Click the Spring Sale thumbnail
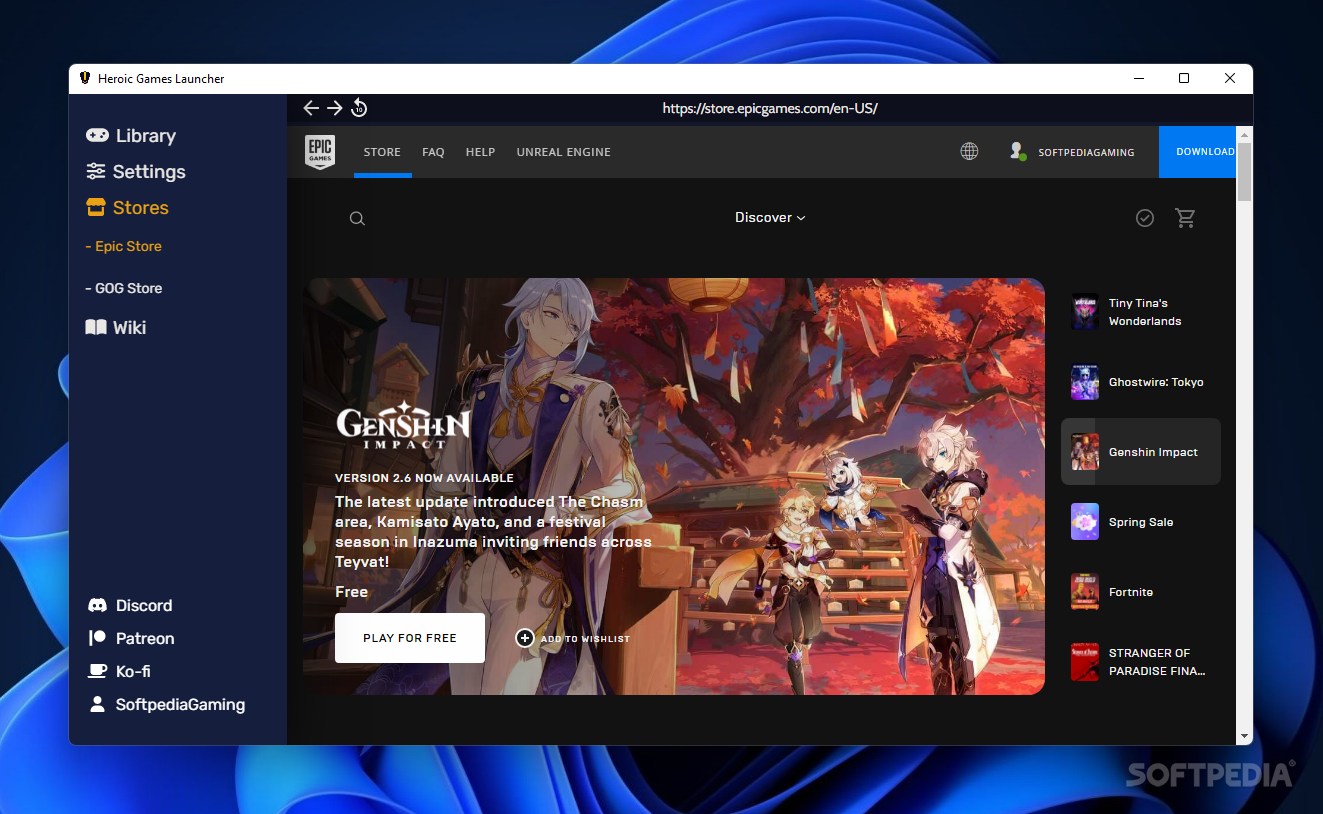The width and height of the screenshot is (1323, 814). click(x=1085, y=522)
